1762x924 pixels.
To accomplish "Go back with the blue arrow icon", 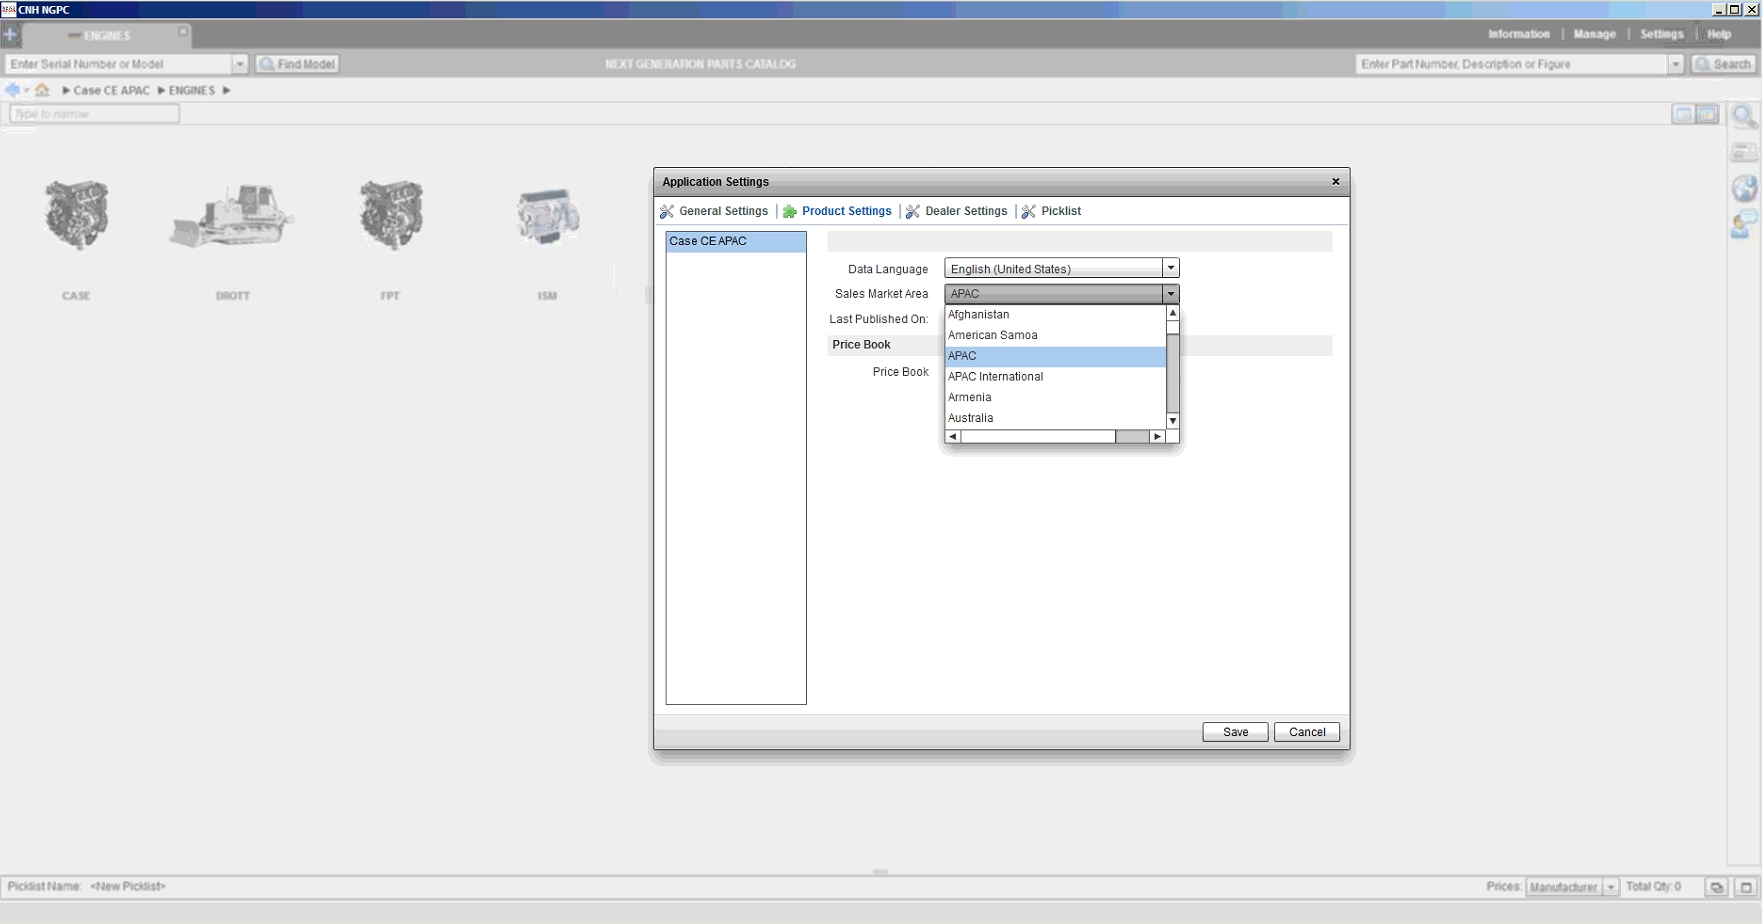I will tap(12, 90).
